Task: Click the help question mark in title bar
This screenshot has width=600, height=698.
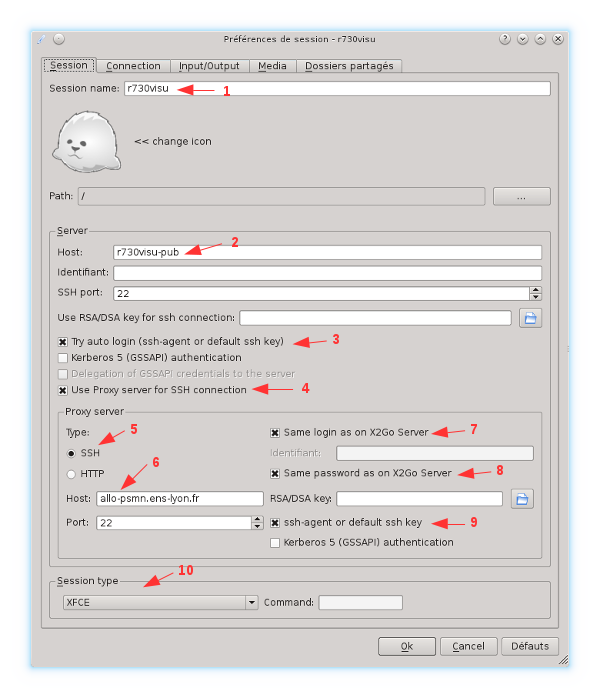Action: pos(505,39)
